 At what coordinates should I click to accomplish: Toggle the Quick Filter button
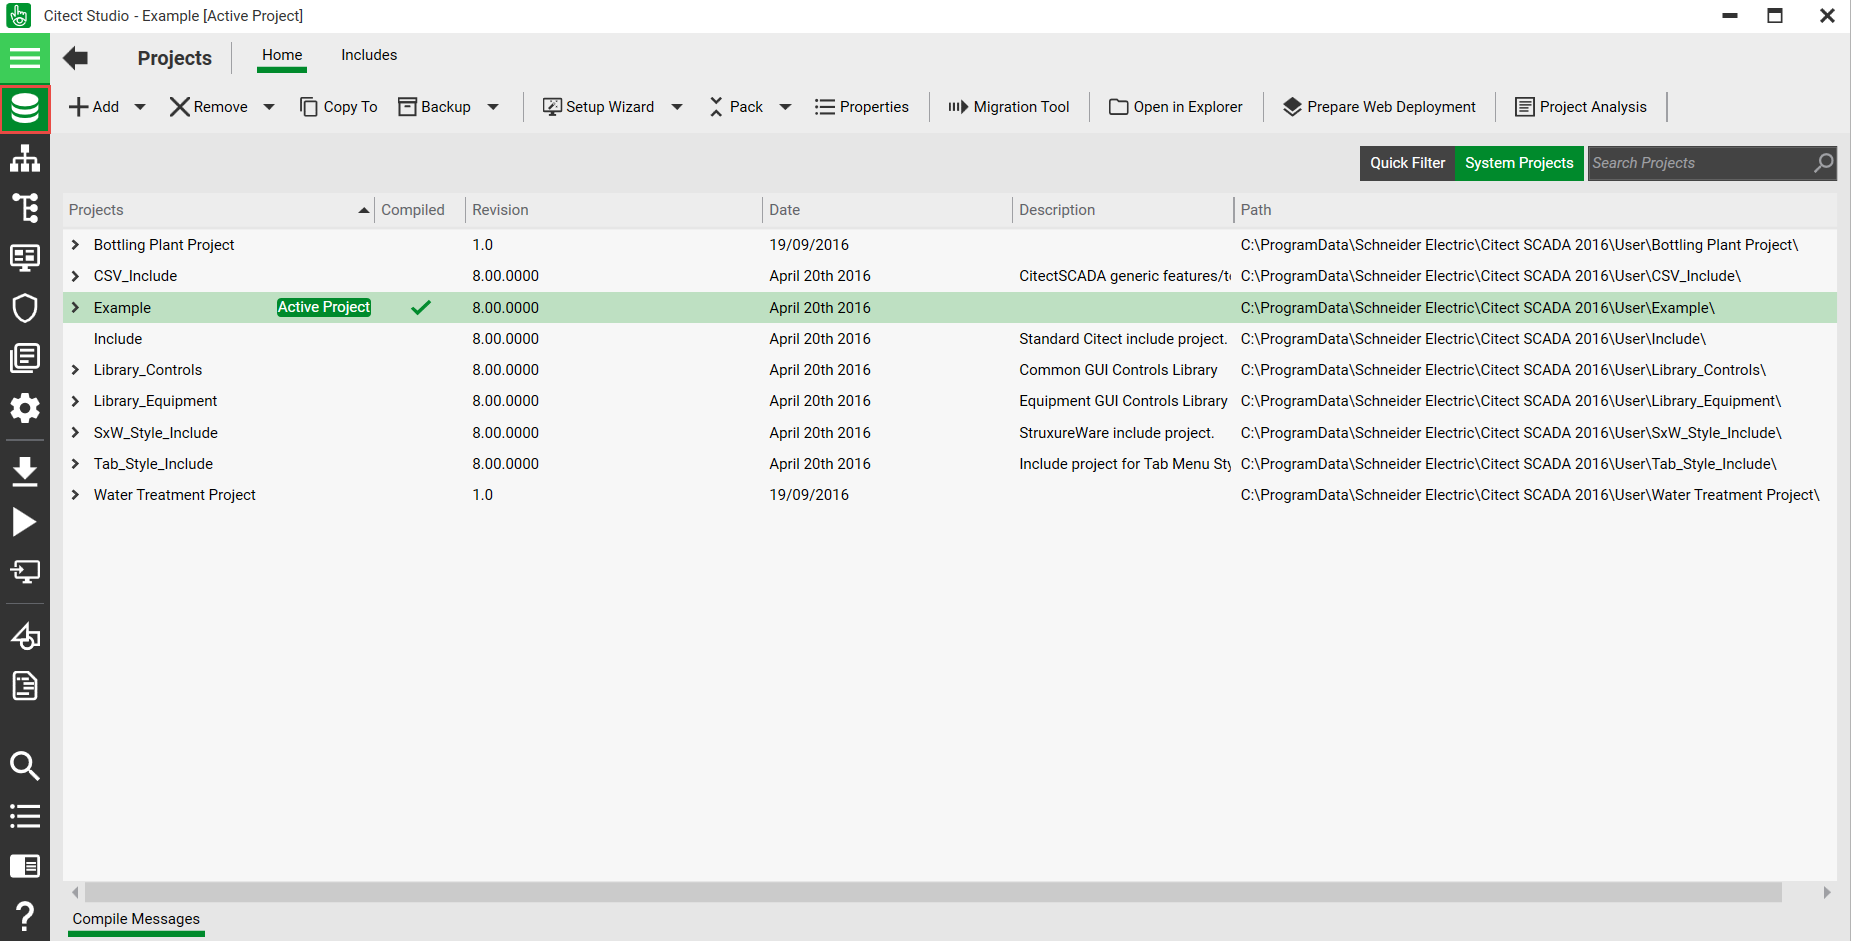tap(1407, 163)
